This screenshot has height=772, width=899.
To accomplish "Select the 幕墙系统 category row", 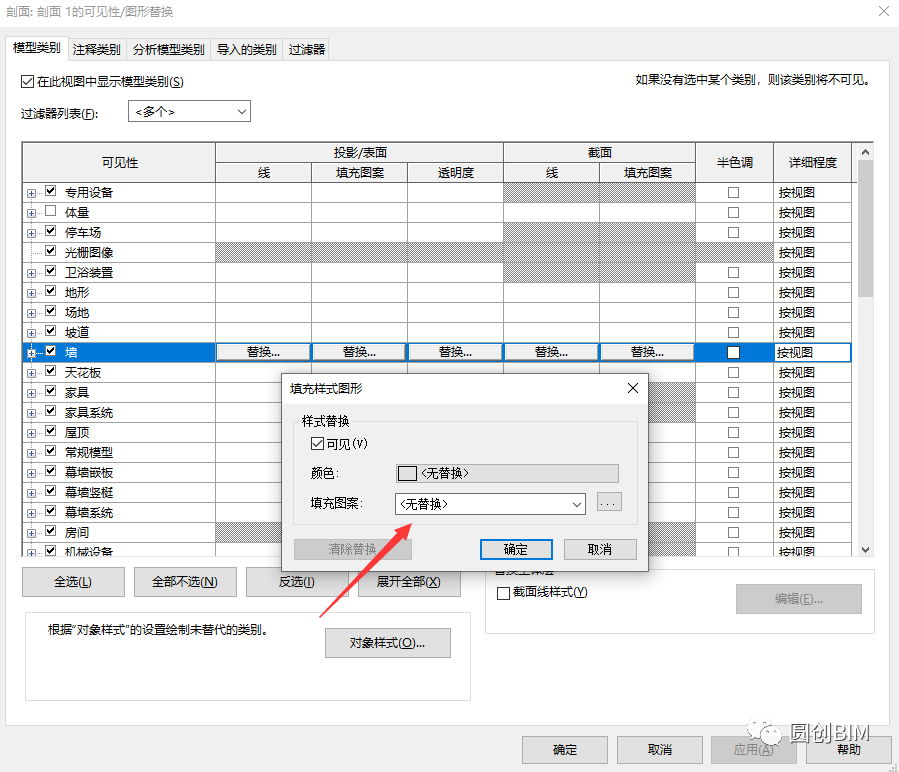I will point(89,513).
